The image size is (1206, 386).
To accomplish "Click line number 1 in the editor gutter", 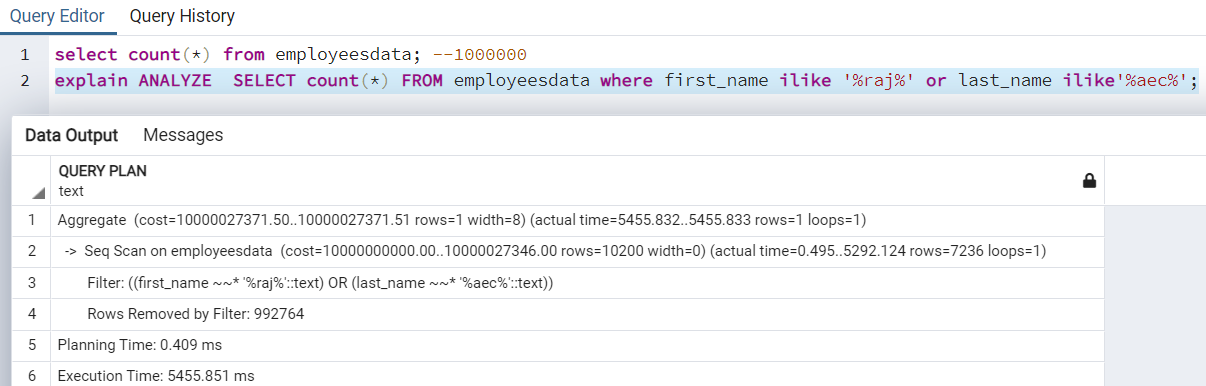I will tap(25, 54).
